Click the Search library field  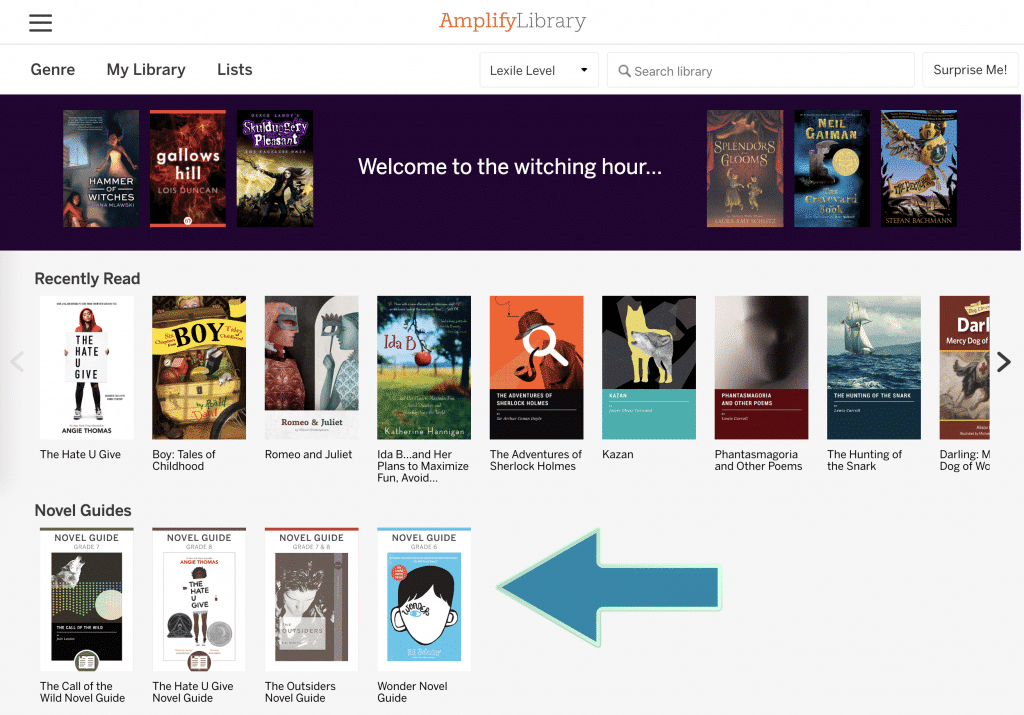tap(760, 70)
